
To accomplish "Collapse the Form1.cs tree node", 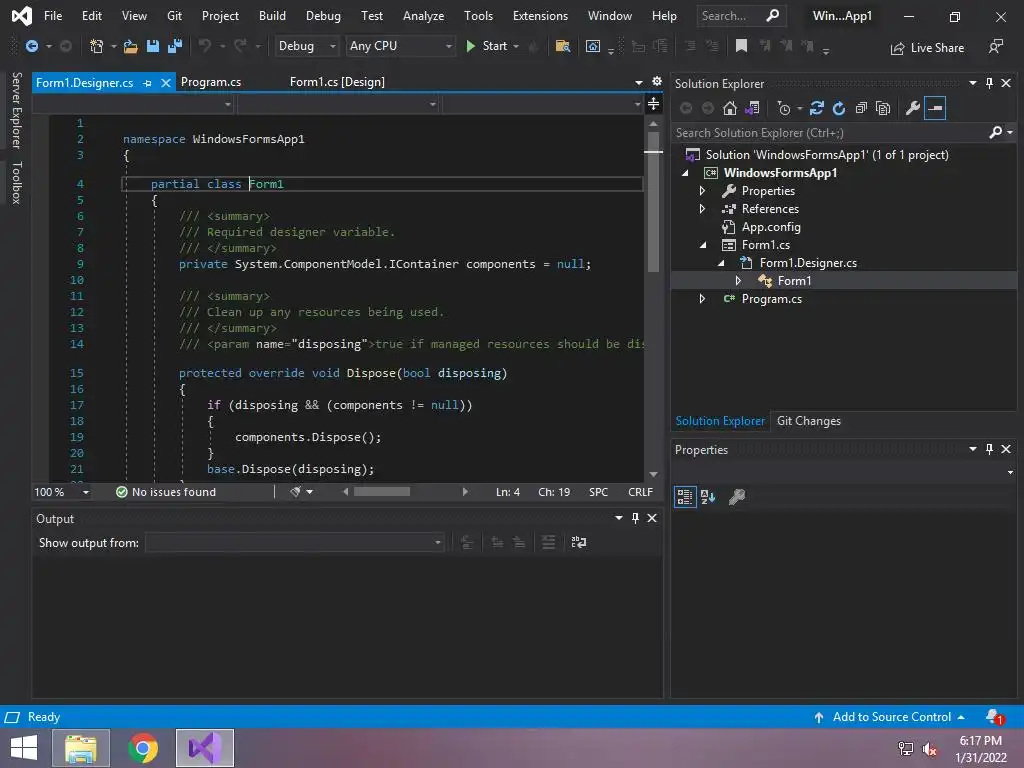I will coord(702,245).
